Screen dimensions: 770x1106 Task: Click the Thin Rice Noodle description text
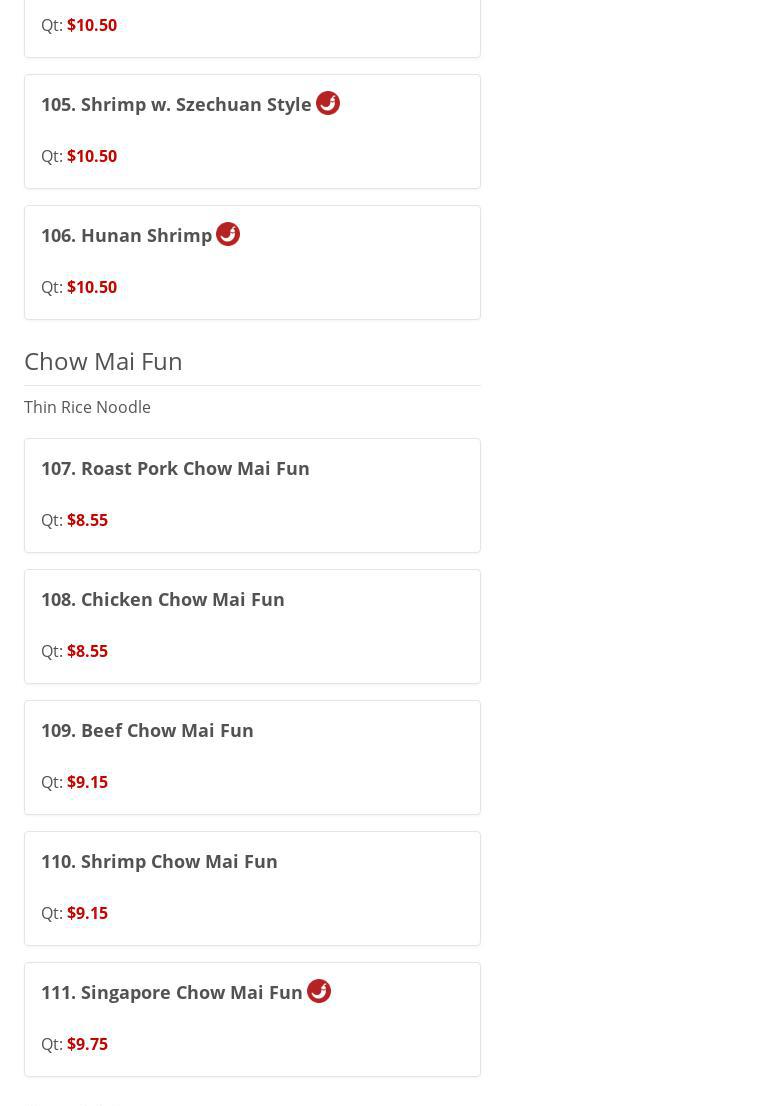[x=87, y=407]
